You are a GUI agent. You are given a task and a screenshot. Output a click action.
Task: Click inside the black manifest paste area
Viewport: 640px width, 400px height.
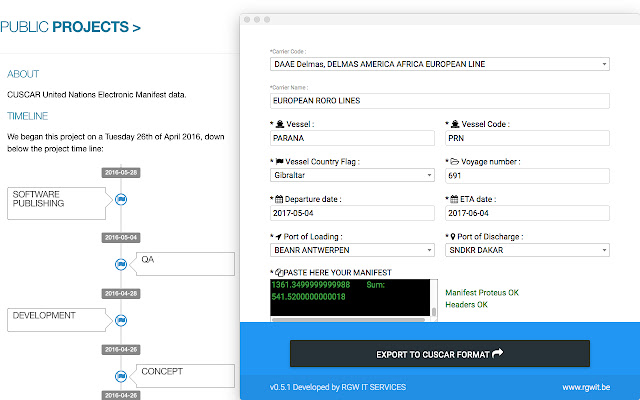[350, 297]
